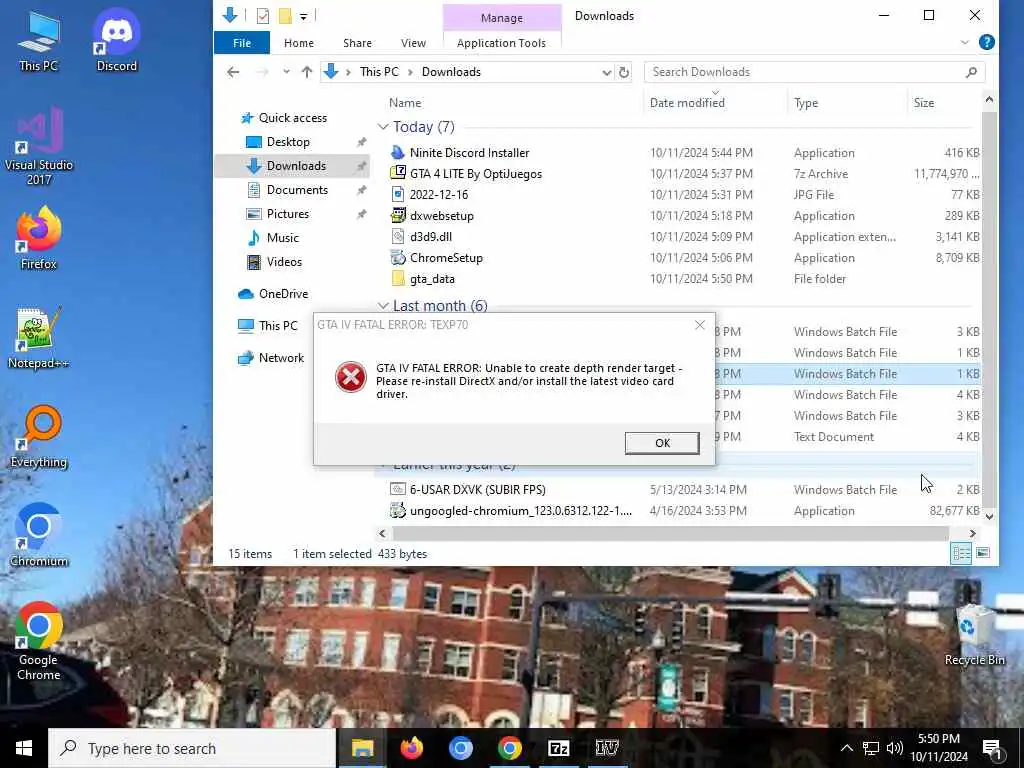Click the taskbar search box
The width and height of the screenshot is (1024, 768).
click(192, 748)
